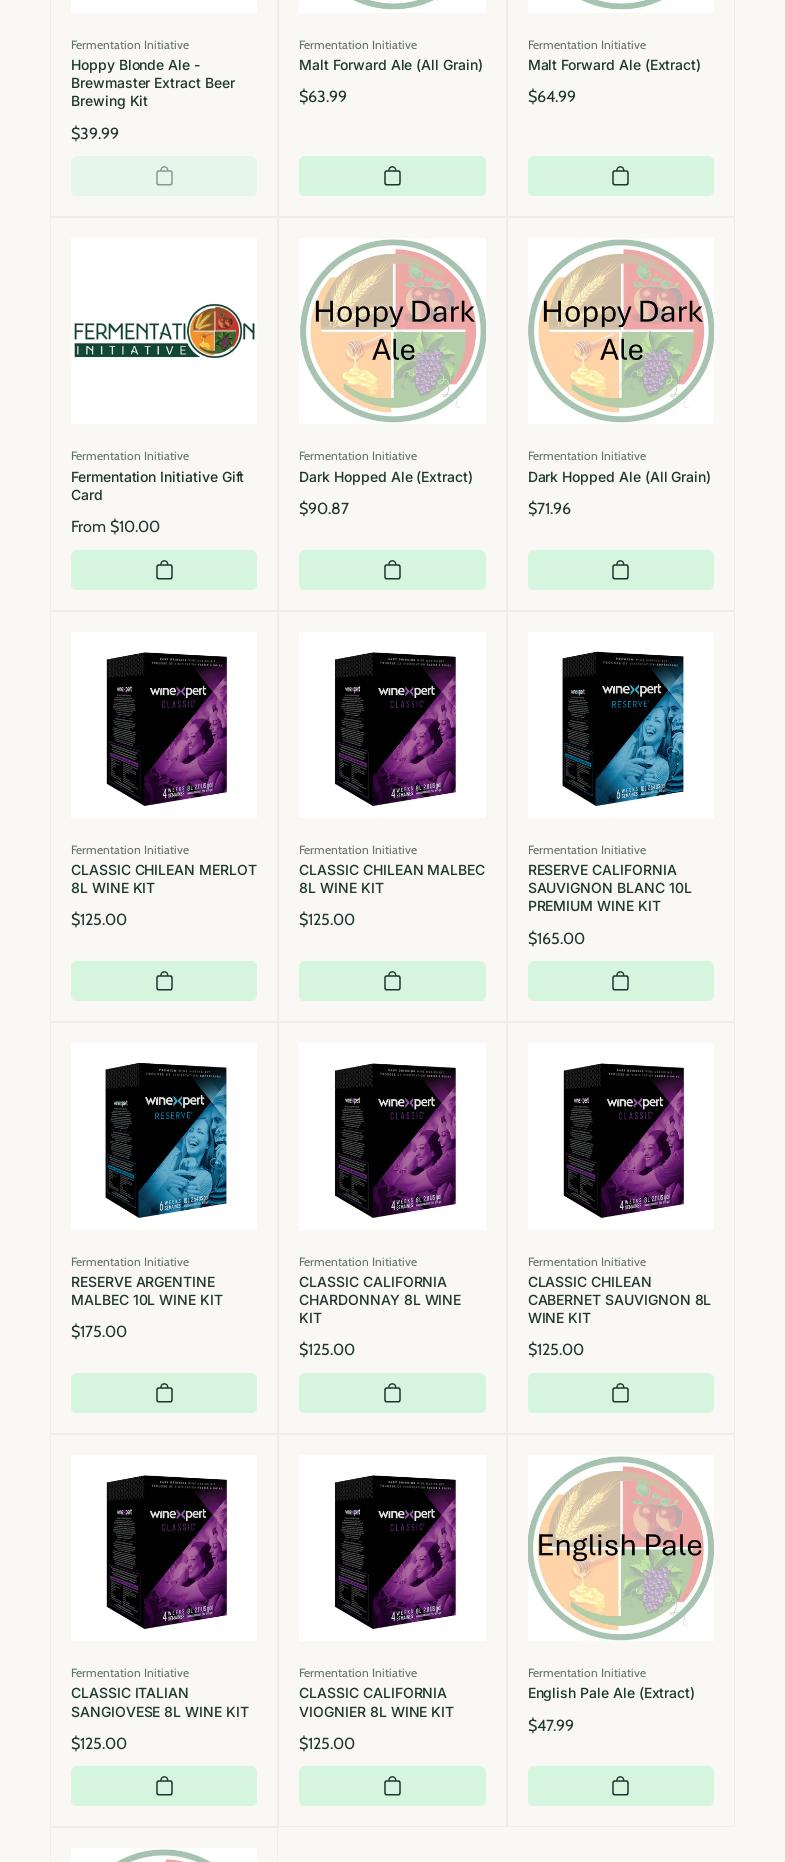
Task: View Fermentation Initiative gift card logo image
Action: click(x=164, y=331)
